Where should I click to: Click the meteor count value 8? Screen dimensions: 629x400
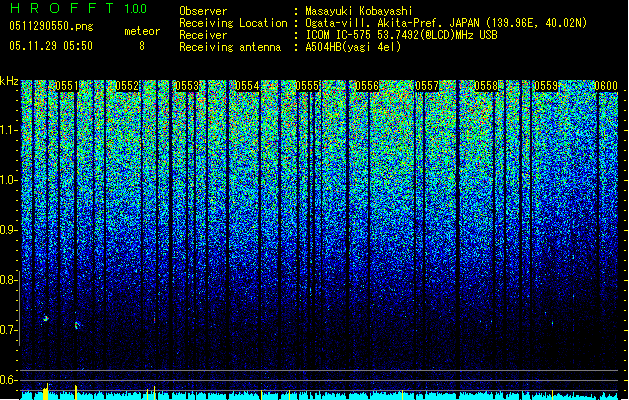coord(142,46)
